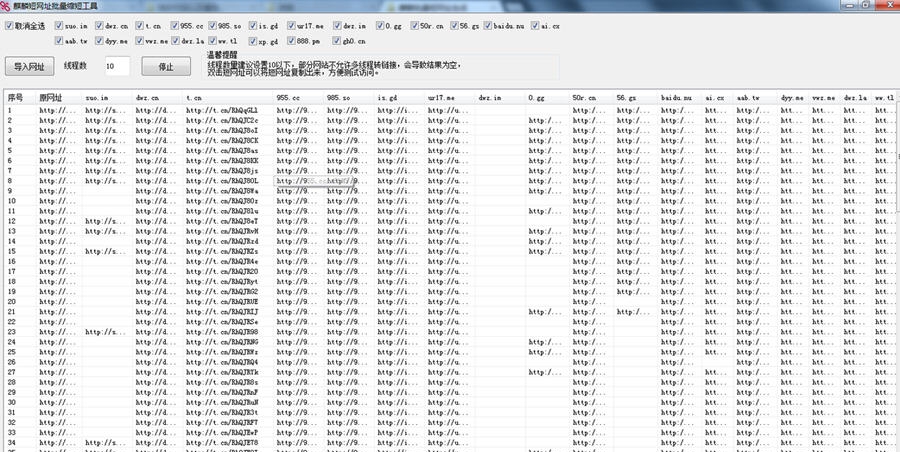Sort by the 50r.cn column header
900x452 pixels.
(591, 98)
